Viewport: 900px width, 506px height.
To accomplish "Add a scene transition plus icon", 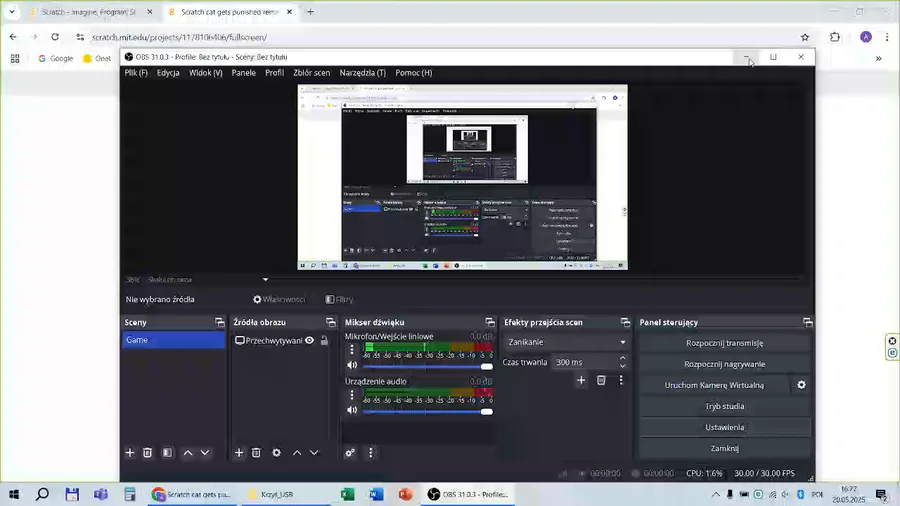I will tap(581, 380).
